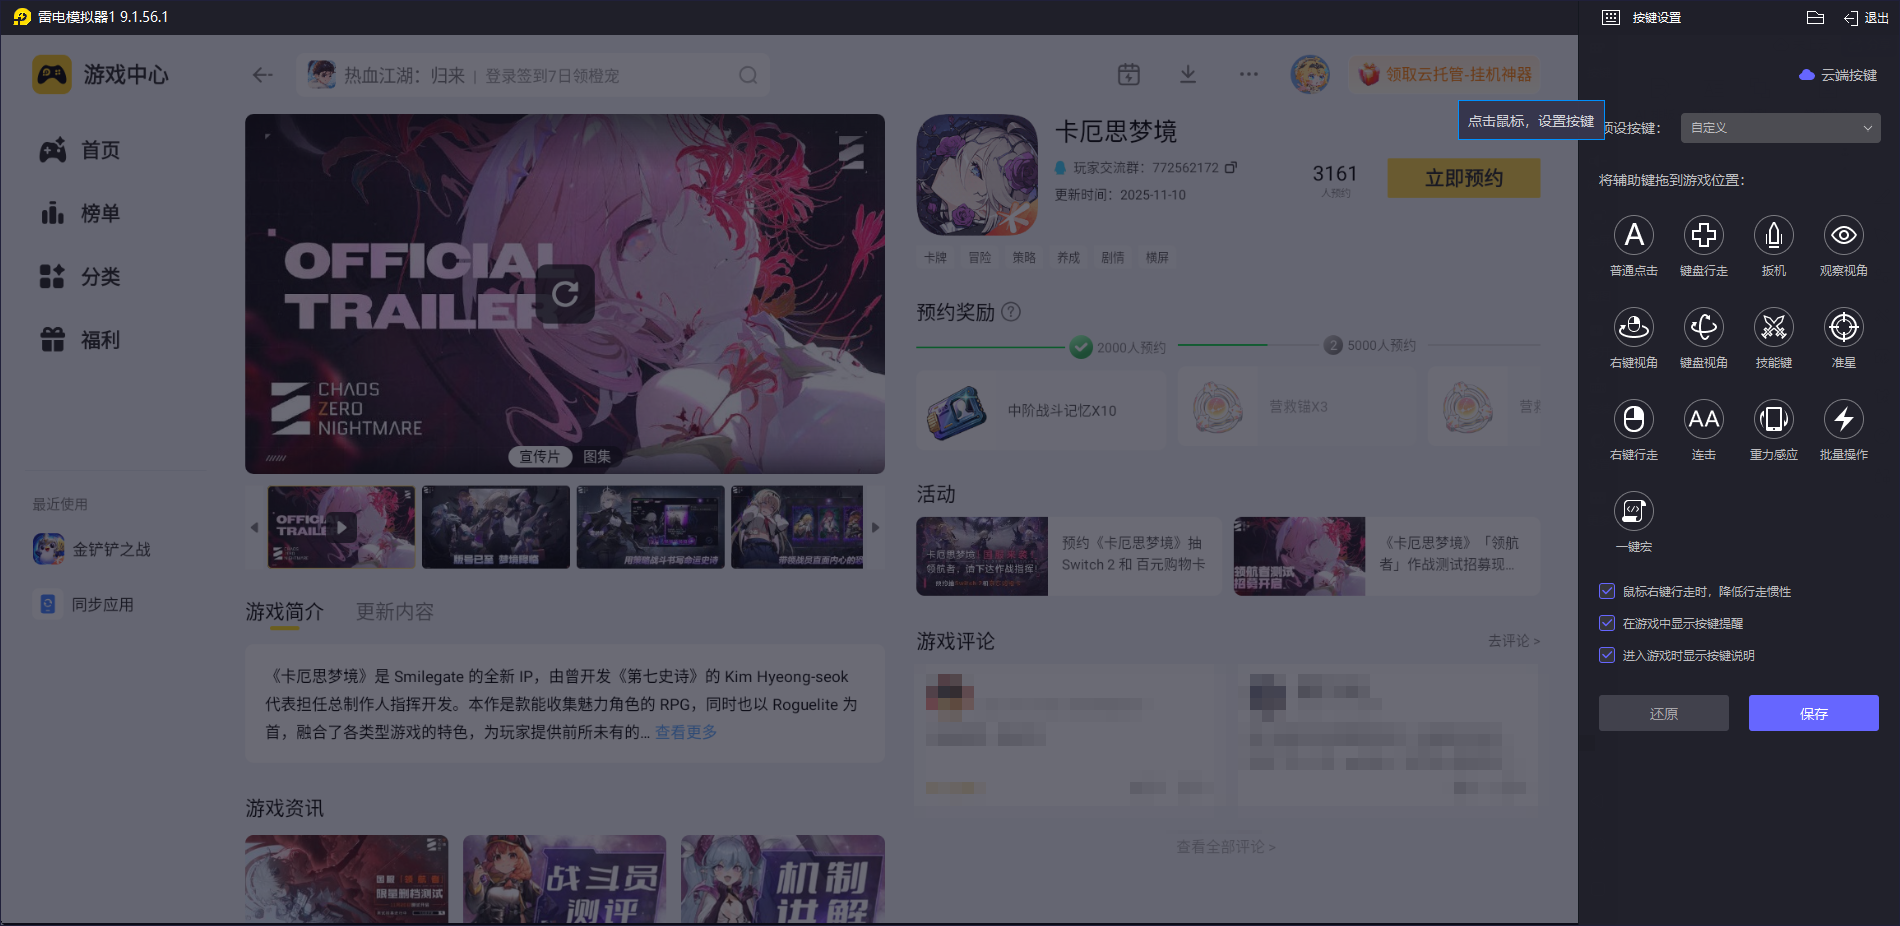
Task: Toggle 在游戏中显示按键提醒 checkbox
Action: (1607, 623)
